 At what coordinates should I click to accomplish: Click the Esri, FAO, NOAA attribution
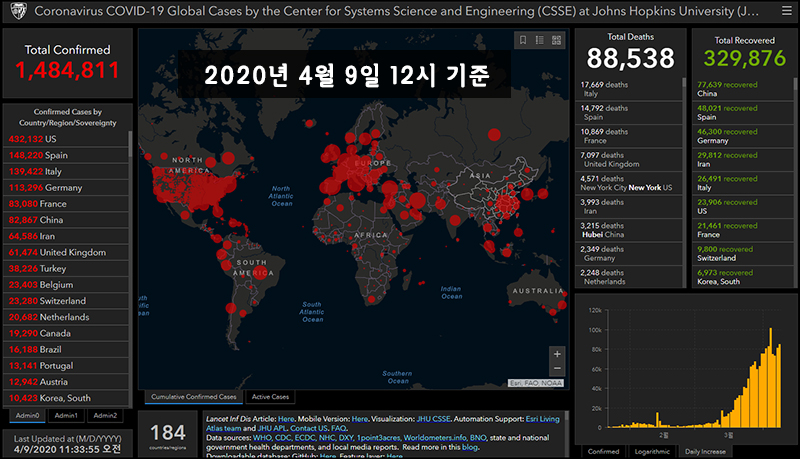536,383
